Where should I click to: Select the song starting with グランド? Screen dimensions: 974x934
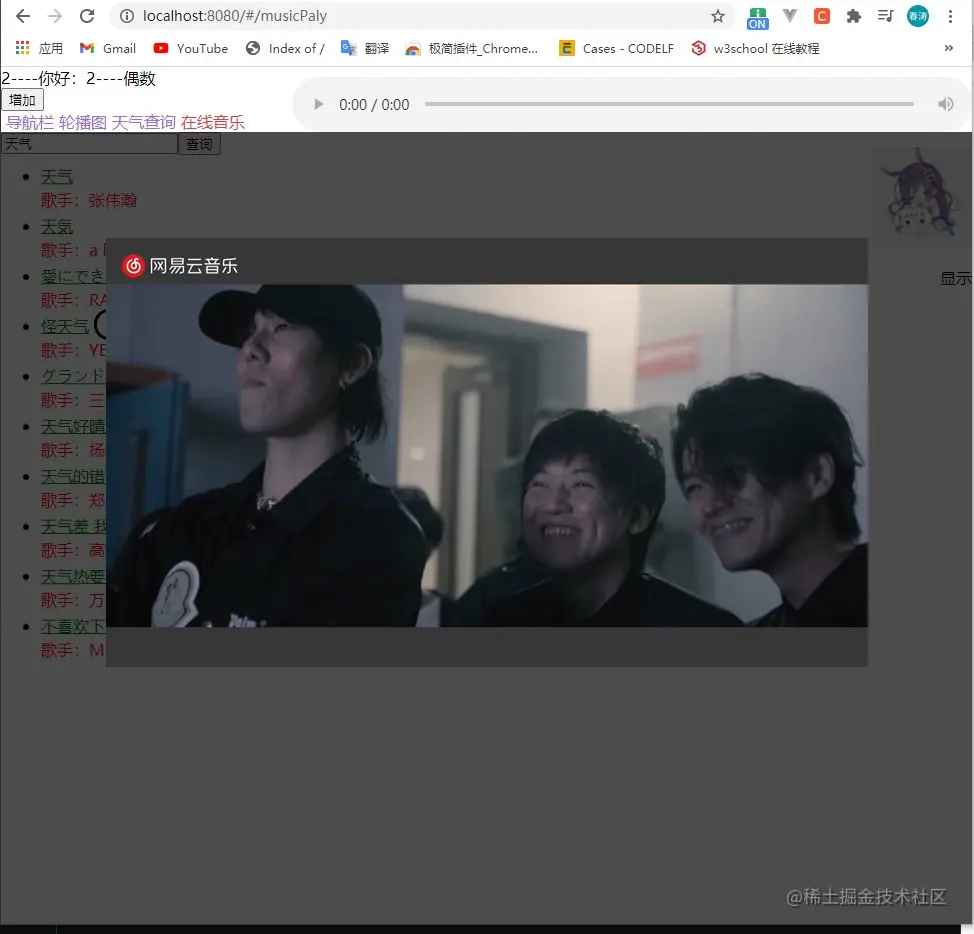click(x=73, y=376)
